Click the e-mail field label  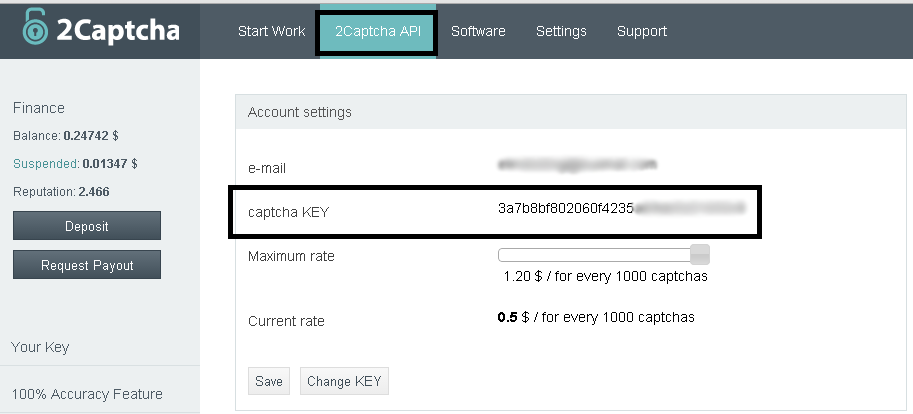click(267, 168)
